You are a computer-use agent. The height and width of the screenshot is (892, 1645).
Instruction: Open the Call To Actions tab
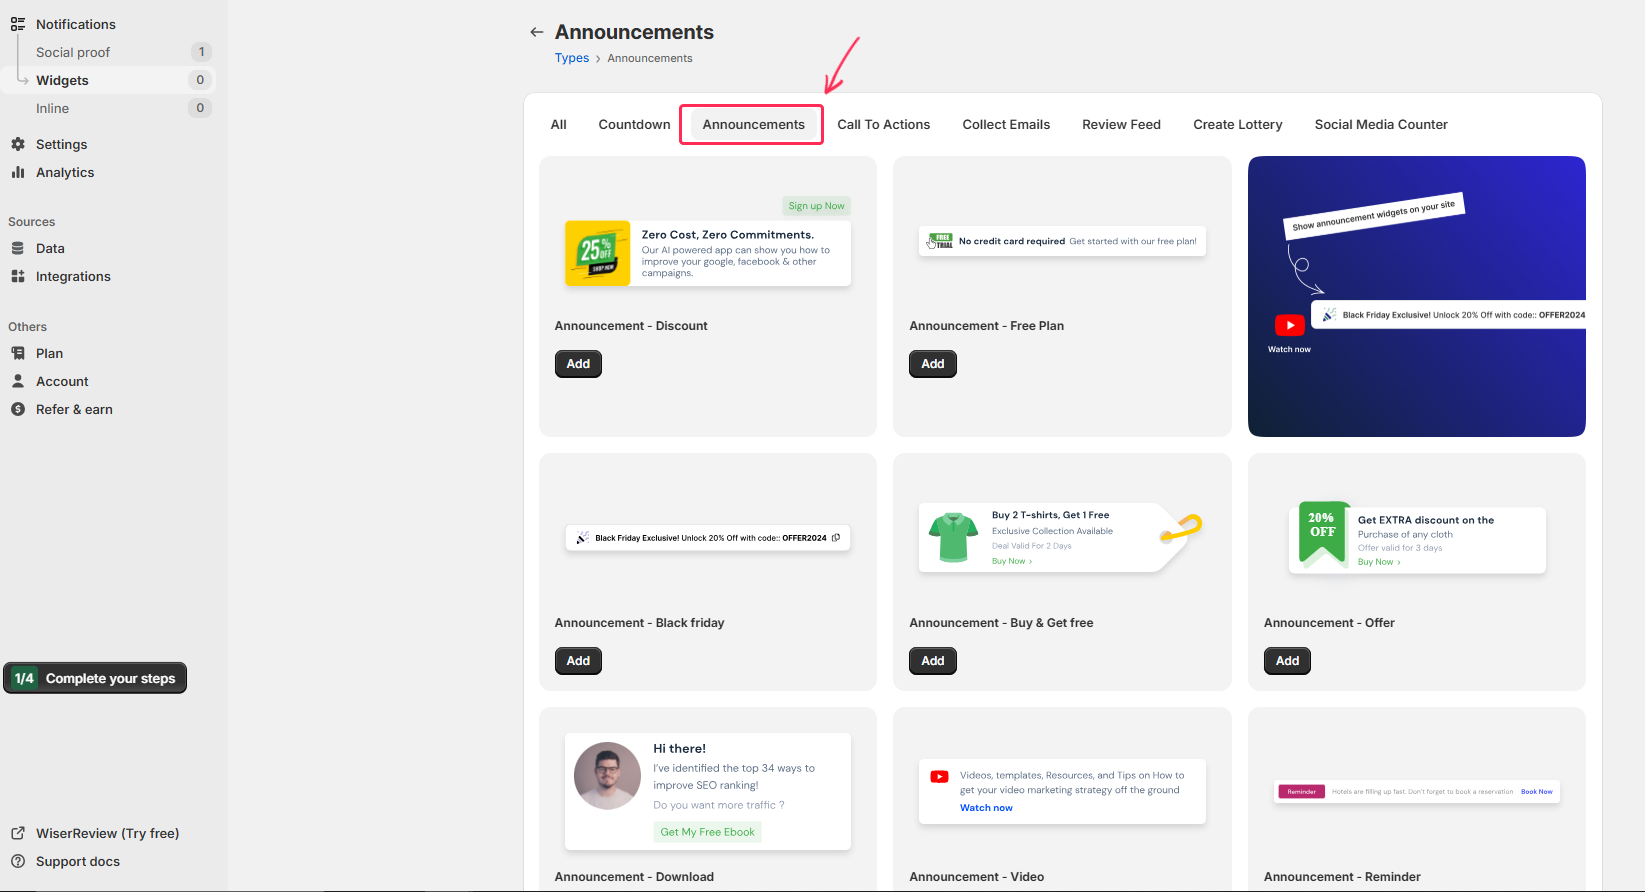(x=884, y=125)
